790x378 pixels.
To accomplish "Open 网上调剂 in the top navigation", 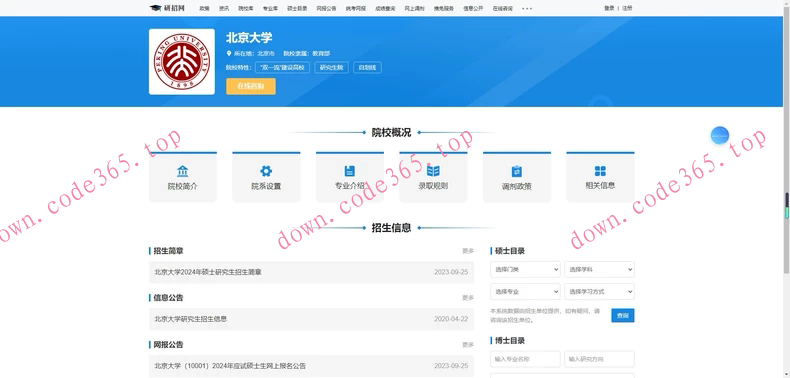I will pos(414,9).
